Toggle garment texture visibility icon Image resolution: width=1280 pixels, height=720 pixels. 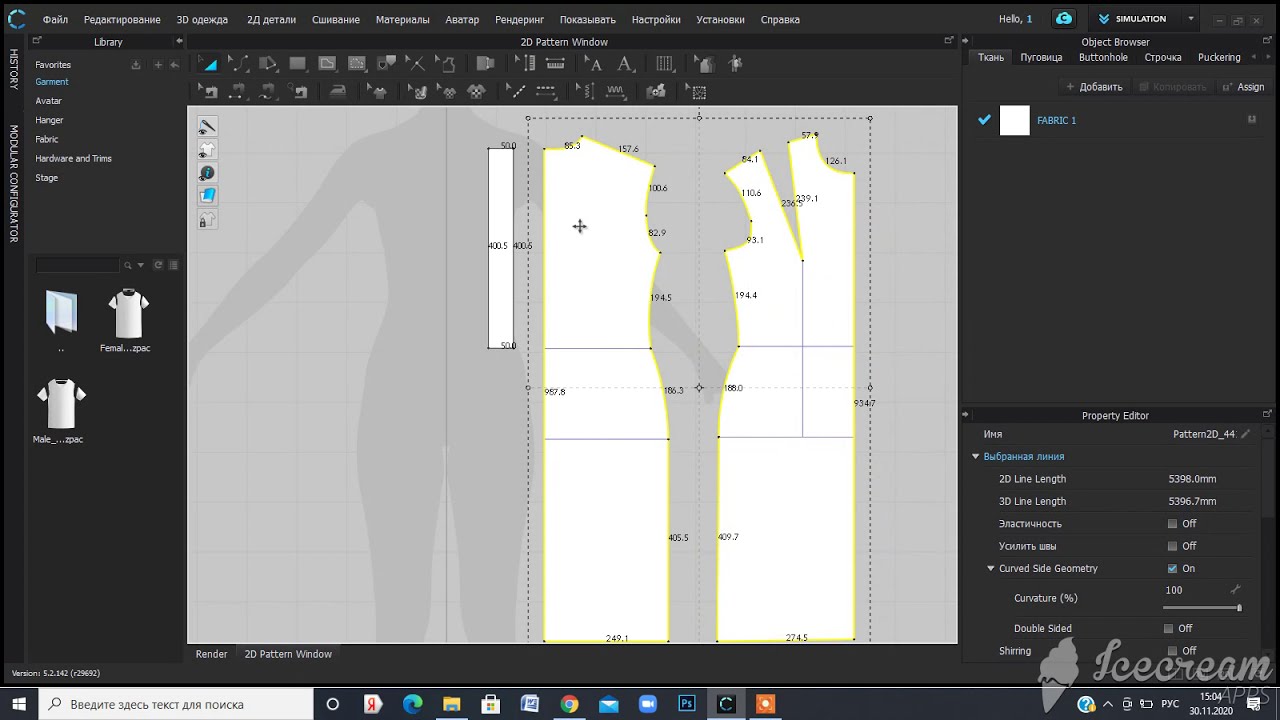point(207,150)
